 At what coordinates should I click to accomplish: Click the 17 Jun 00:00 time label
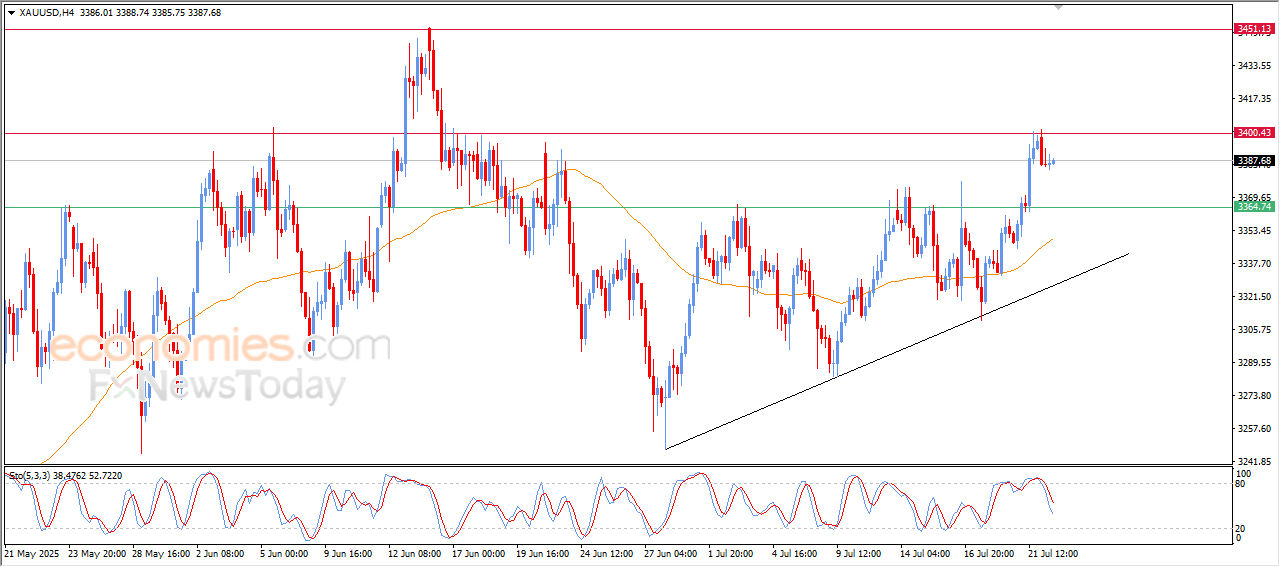pos(479,553)
